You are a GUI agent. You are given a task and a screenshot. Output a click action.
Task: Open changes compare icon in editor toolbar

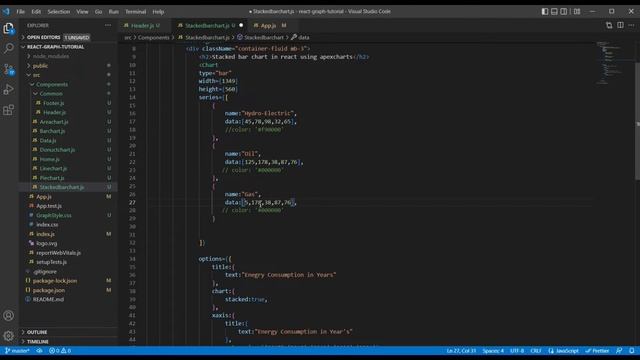[x=609, y=25]
